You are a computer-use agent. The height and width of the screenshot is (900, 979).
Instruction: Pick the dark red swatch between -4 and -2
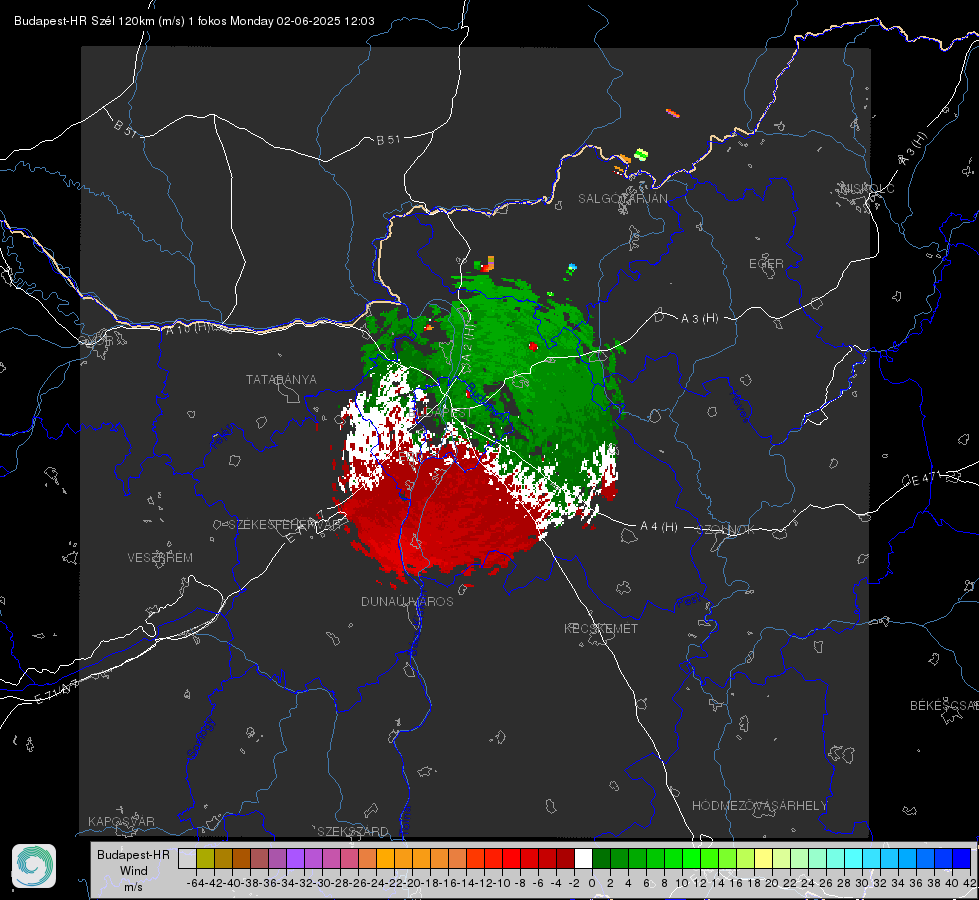click(x=565, y=858)
